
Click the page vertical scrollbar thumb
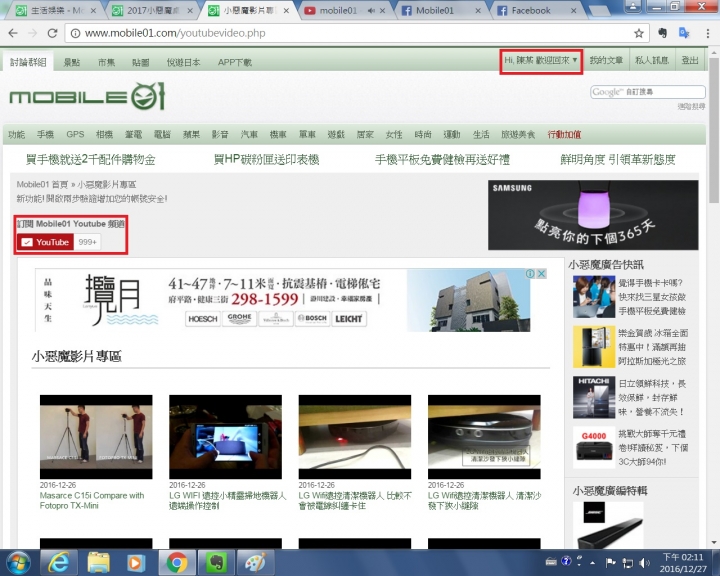(x=714, y=130)
